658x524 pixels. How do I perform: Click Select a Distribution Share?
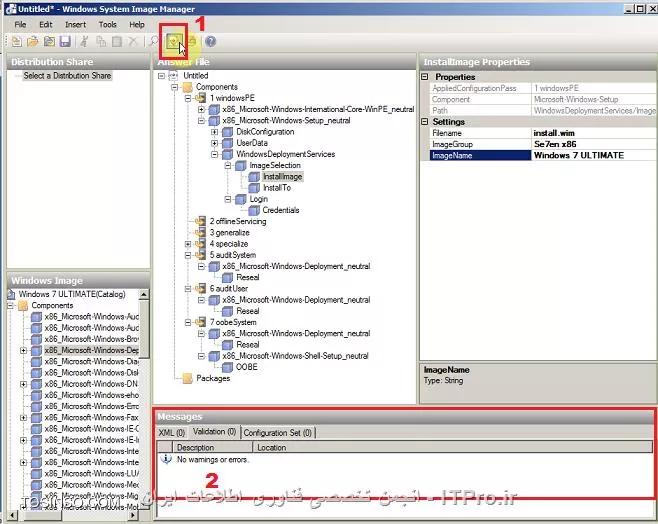[x=67, y=76]
